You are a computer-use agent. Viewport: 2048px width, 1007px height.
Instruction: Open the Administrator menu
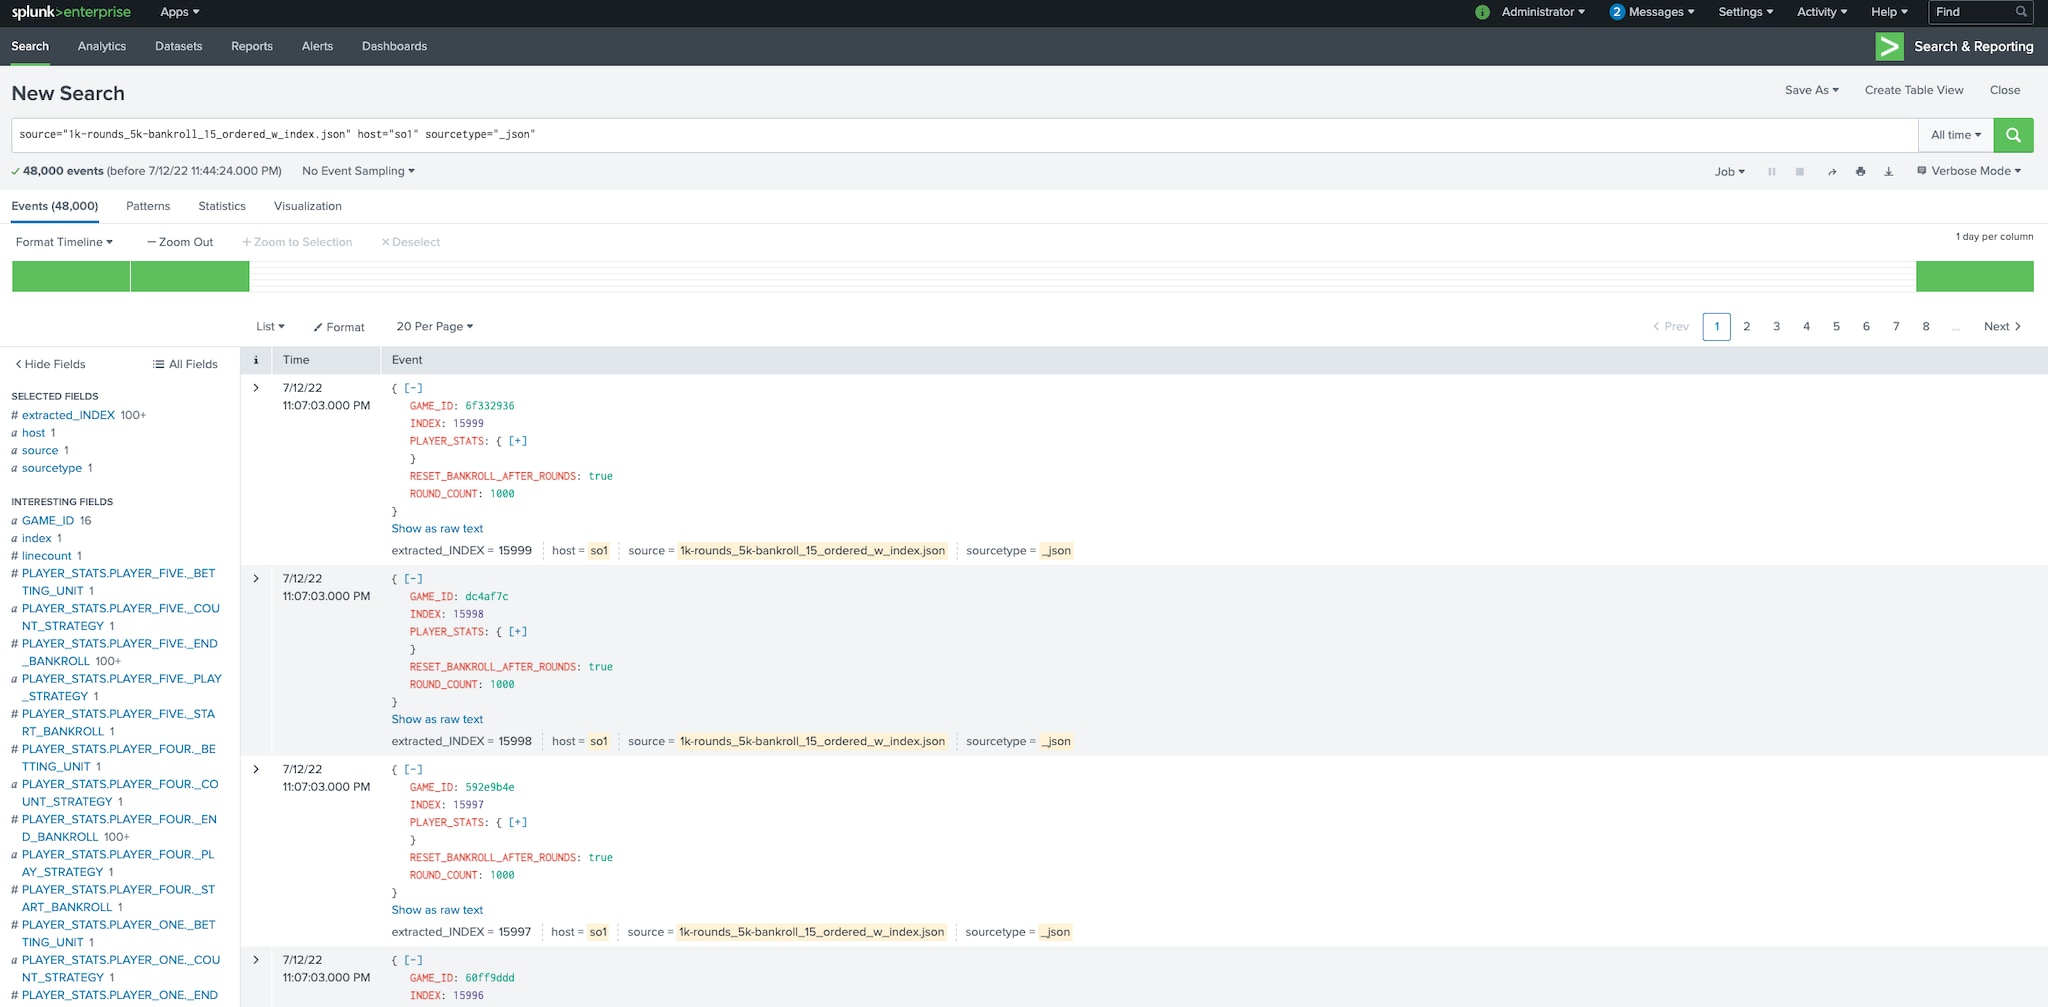pos(1543,12)
